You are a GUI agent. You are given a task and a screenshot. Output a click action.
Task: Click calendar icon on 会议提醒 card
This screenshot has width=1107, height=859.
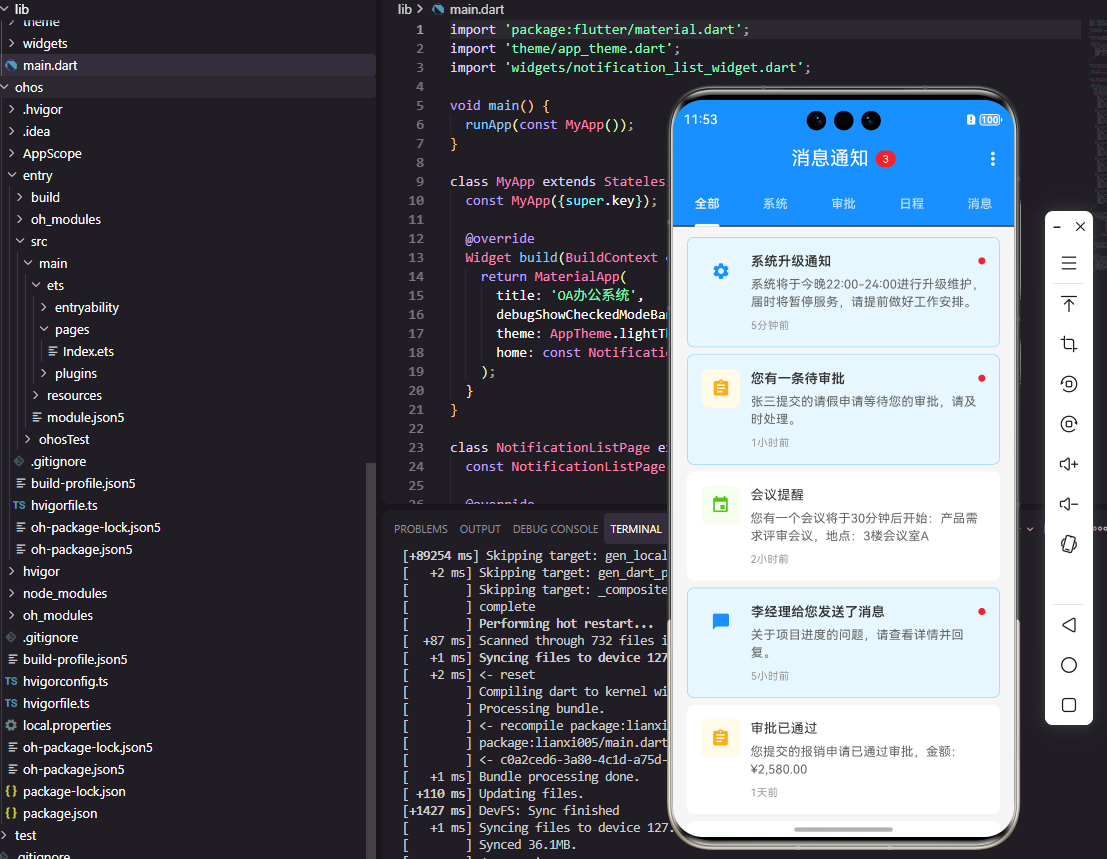tap(721, 505)
